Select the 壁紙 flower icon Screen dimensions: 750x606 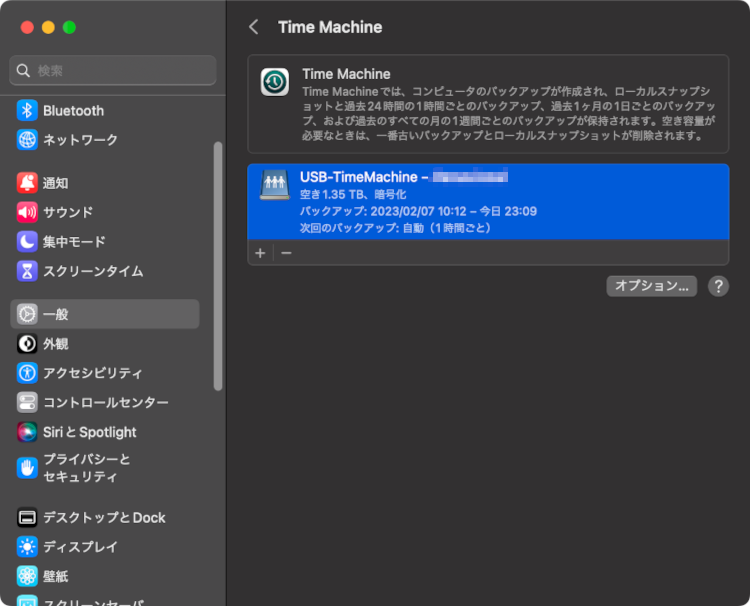coord(27,576)
